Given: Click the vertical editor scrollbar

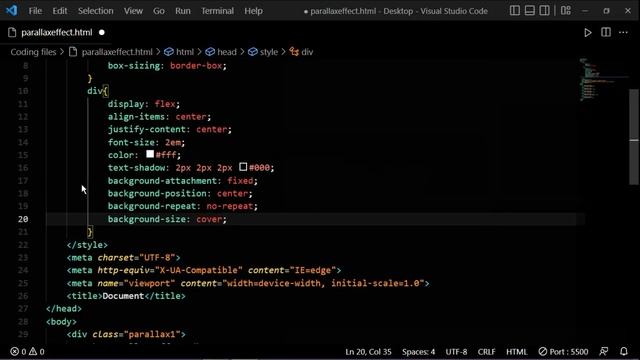Looking at the screenshot, I should coord(634,137).
